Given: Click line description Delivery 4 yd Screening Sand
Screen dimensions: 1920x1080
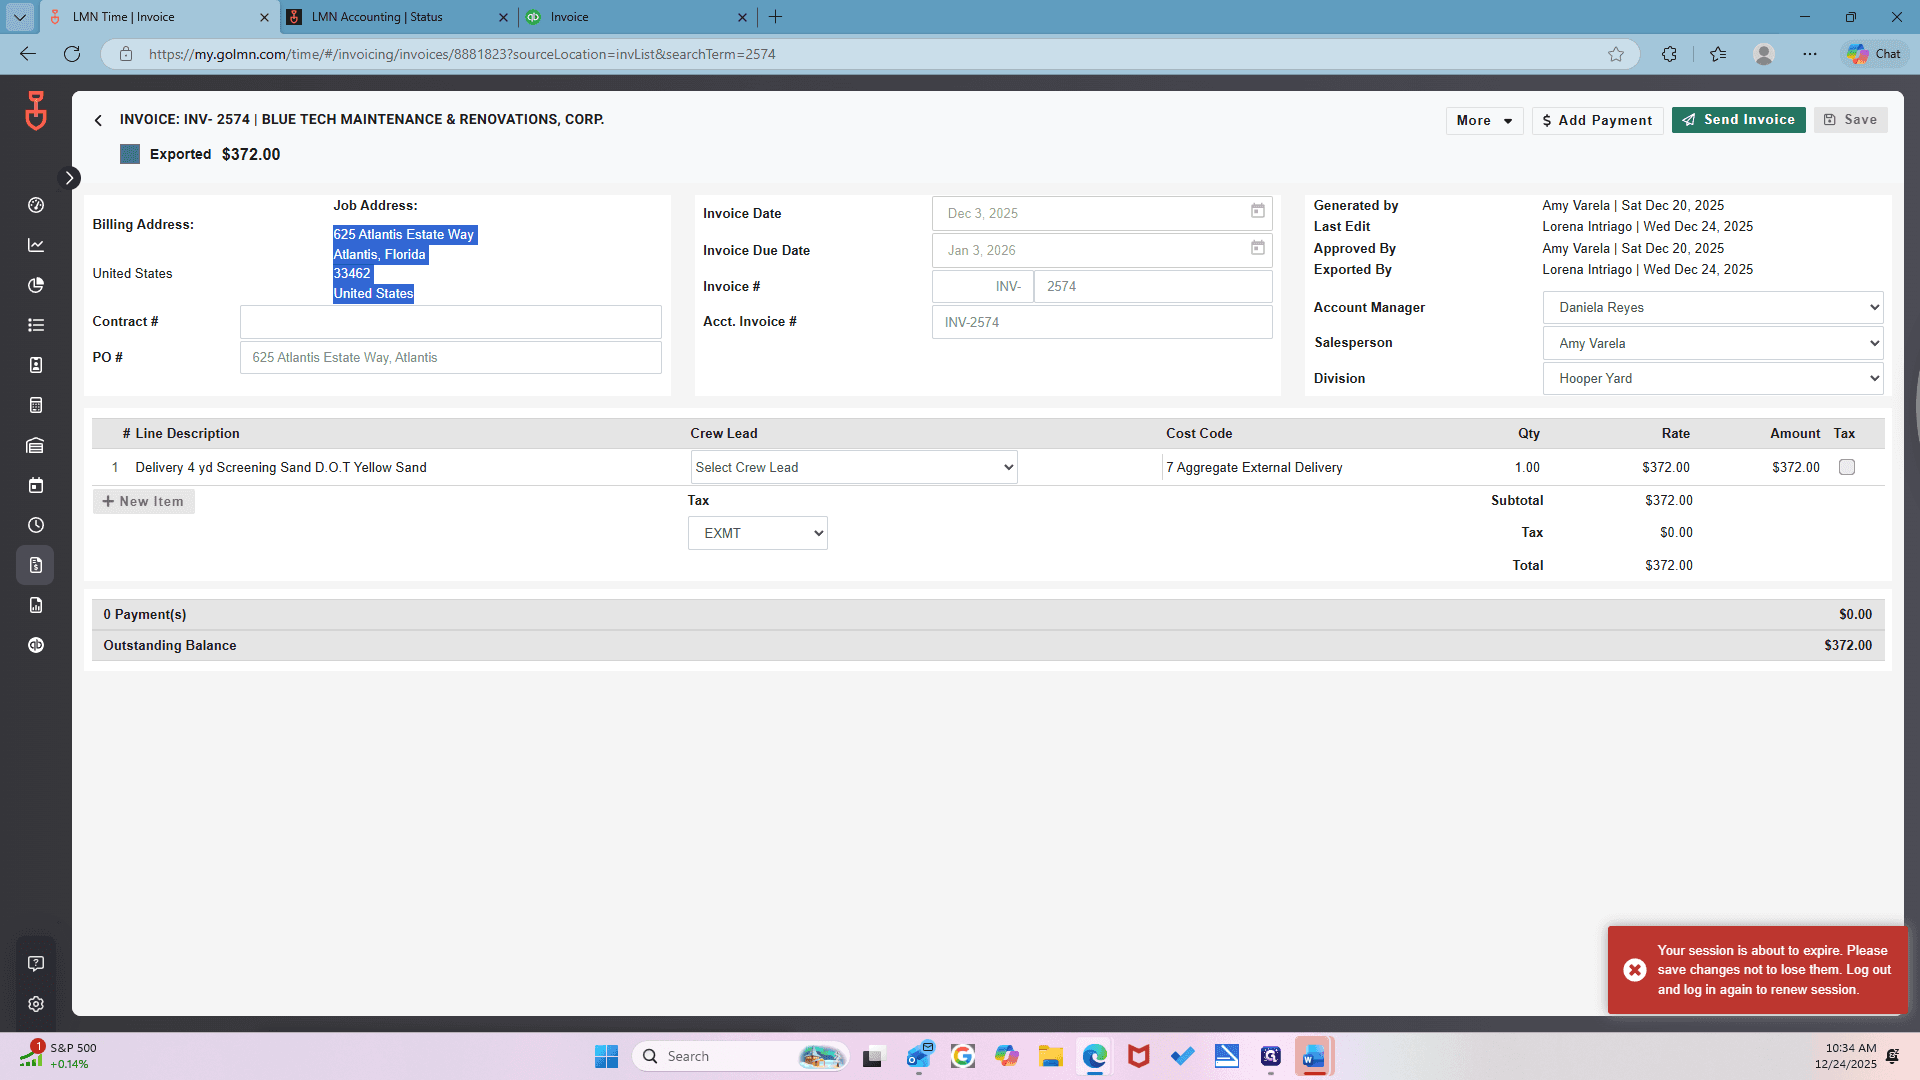Looking at the screenshot, I should point(281,467).
